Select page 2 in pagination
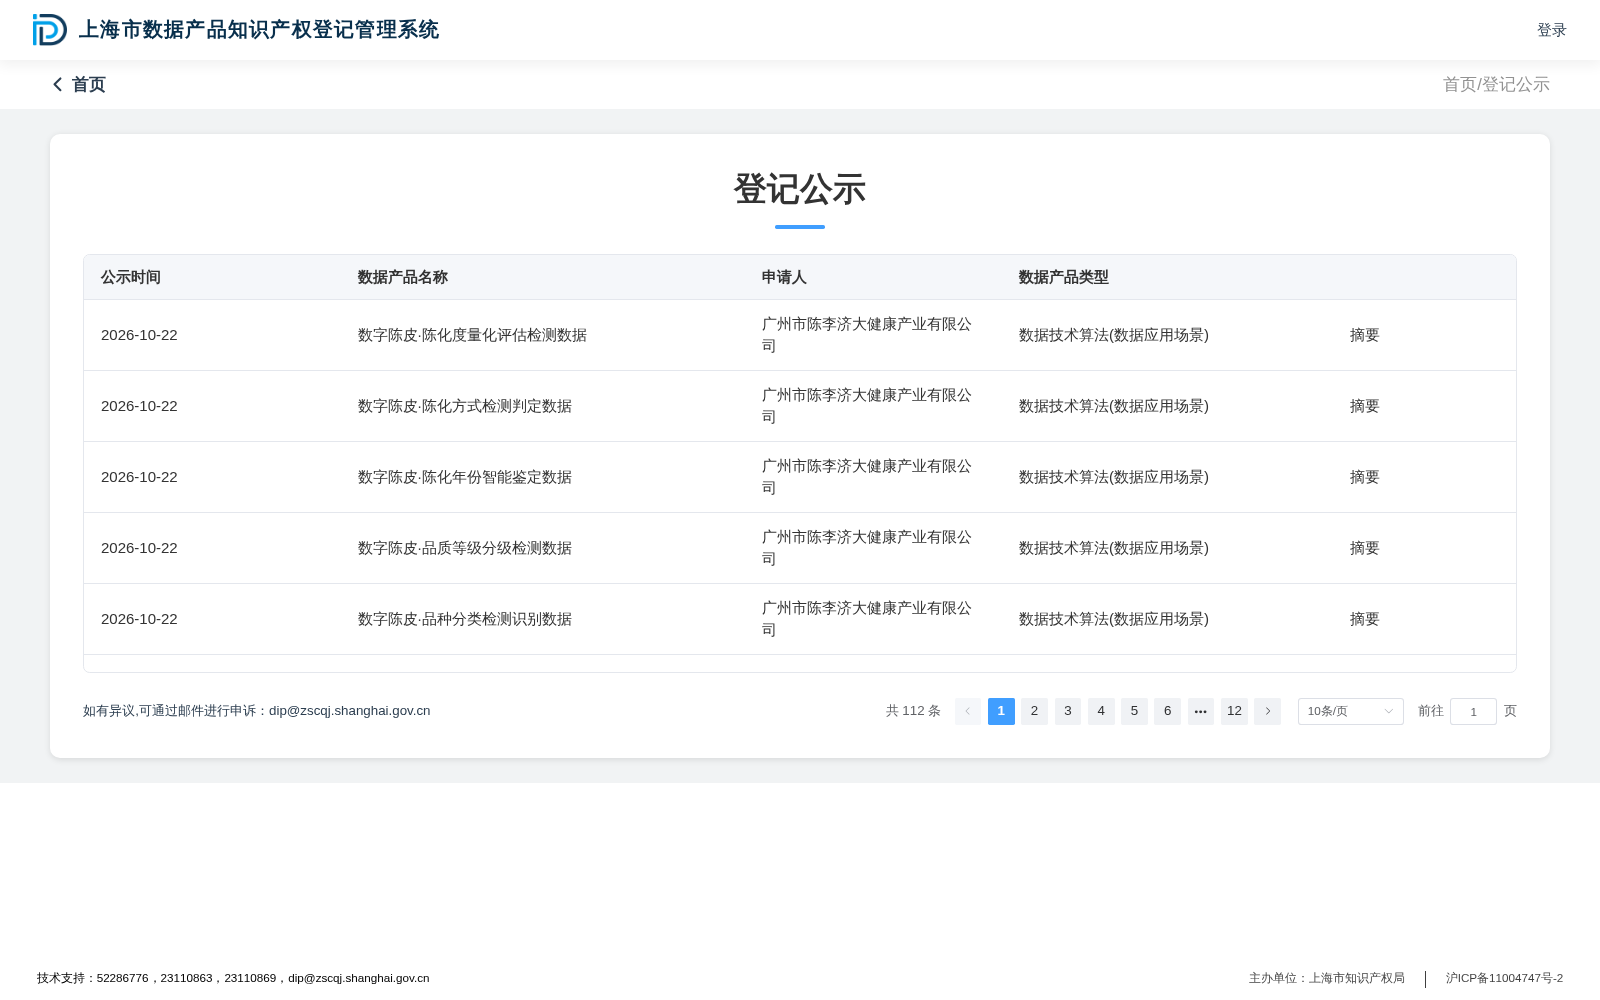The width and height of the screenshot is (1600, 1000). (1034, 711)
